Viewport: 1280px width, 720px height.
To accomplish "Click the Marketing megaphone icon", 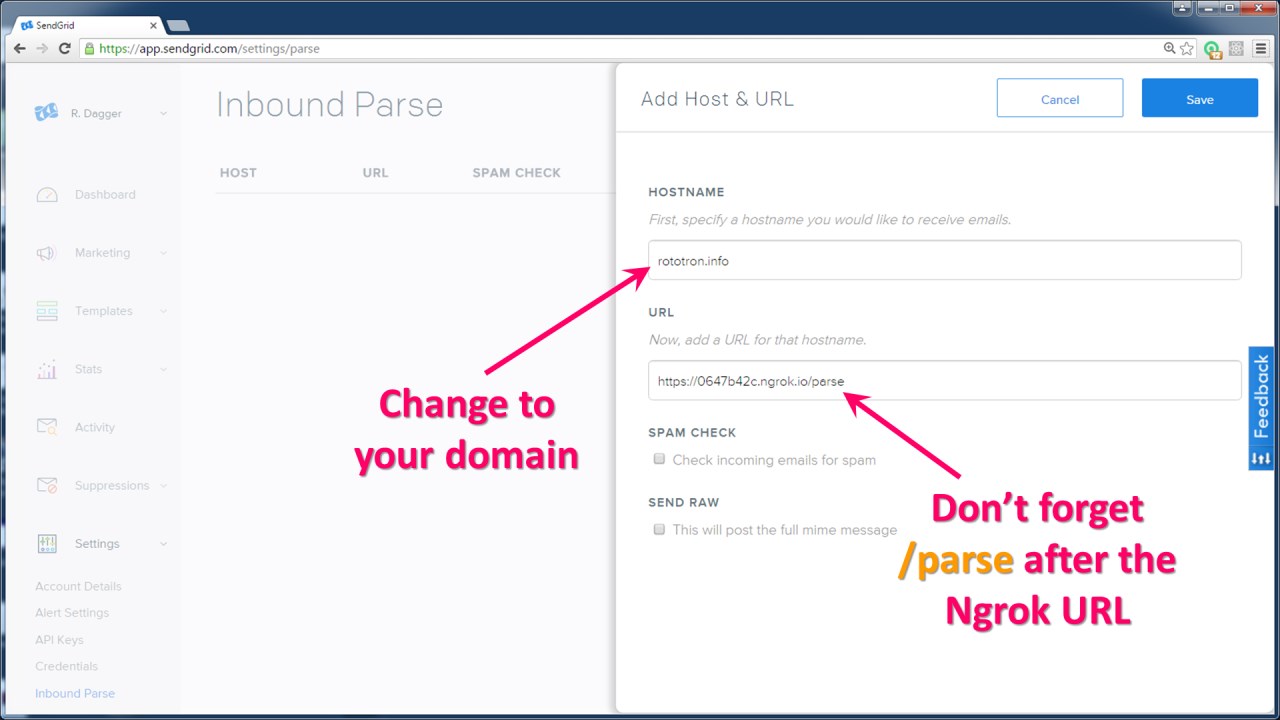I will tap(46, 253).
